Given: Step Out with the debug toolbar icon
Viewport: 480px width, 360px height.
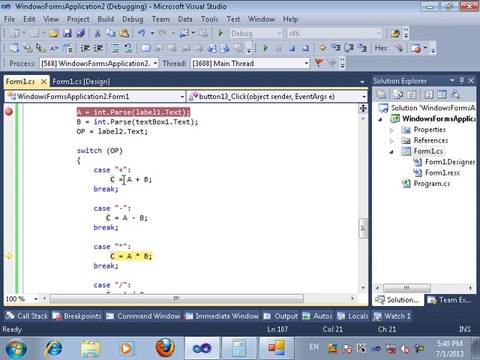Looking at the screenshot, I should click(x=362, y=48).
